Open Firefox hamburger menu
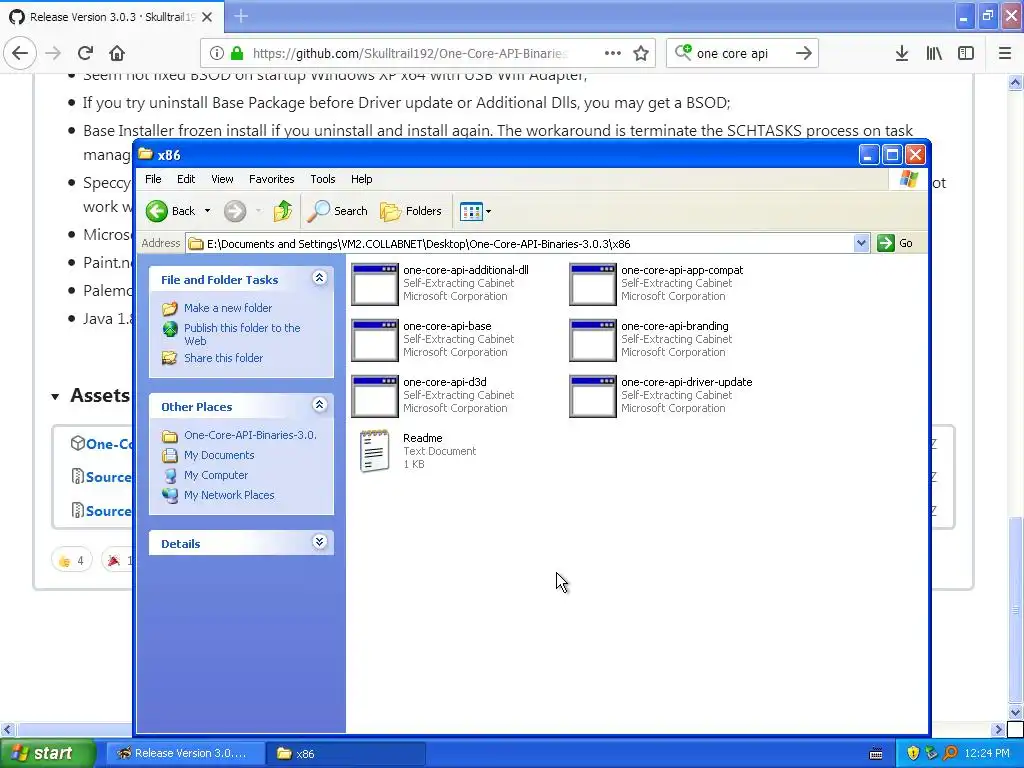The width and height of the screenshot is (1024, 768). (1005, 54)
